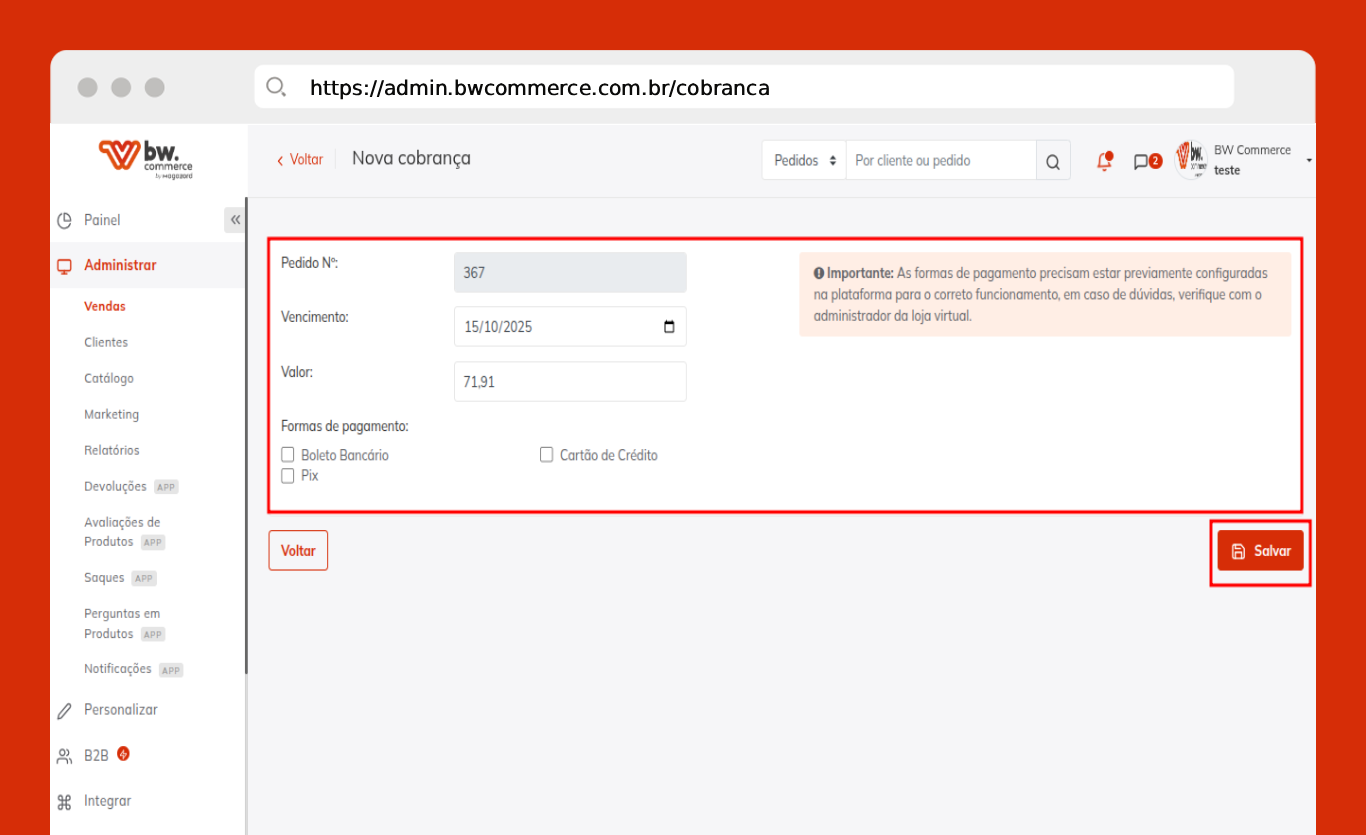The width and height of the screenshot is (1366, 835).
Task: Click the search magnifier icon
Action: [1053, 161]
